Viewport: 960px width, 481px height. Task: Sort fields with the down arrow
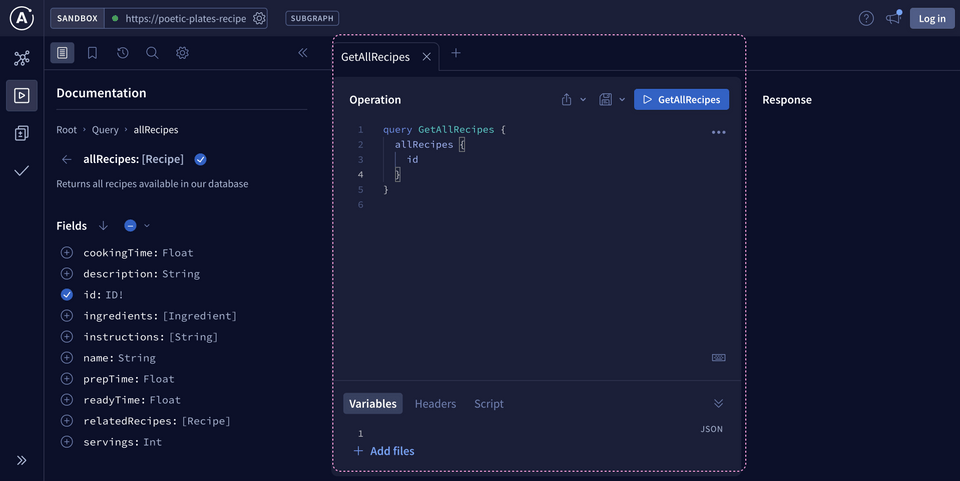(103, 226)
